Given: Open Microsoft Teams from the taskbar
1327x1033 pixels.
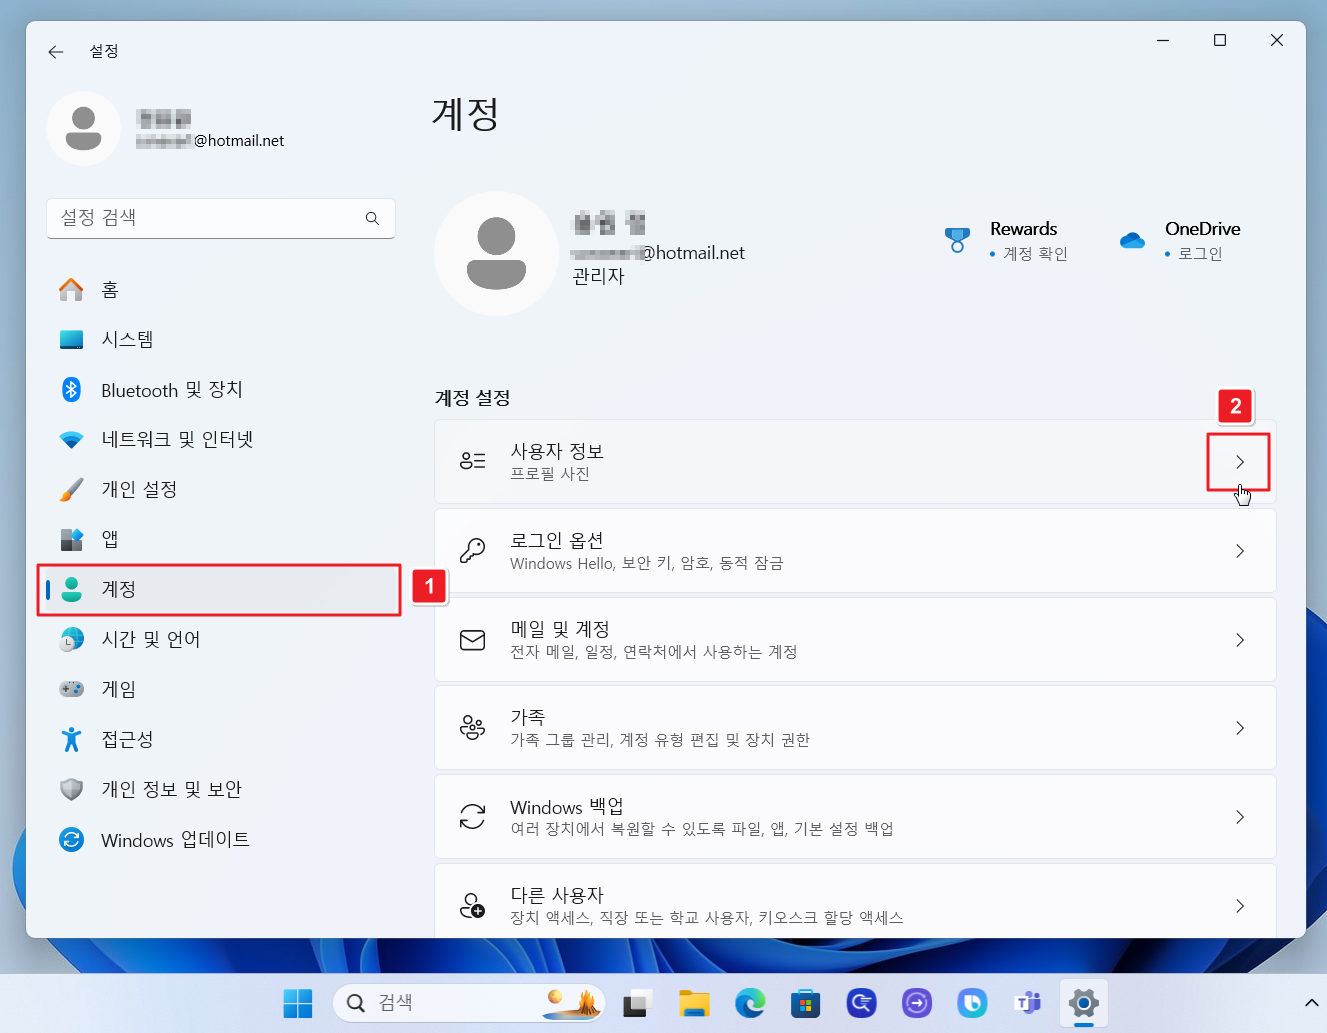Looking at the screenshot, I should pyautogui.click(x=1027, y=1003).
